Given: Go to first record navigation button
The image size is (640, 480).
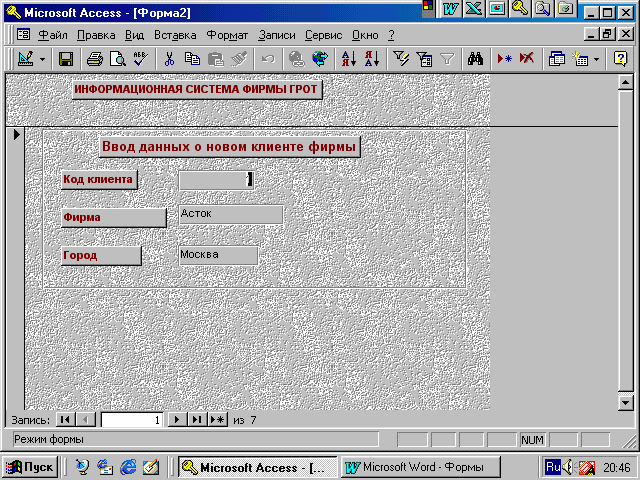Looking at the screenshot, I should pos(64,420).
